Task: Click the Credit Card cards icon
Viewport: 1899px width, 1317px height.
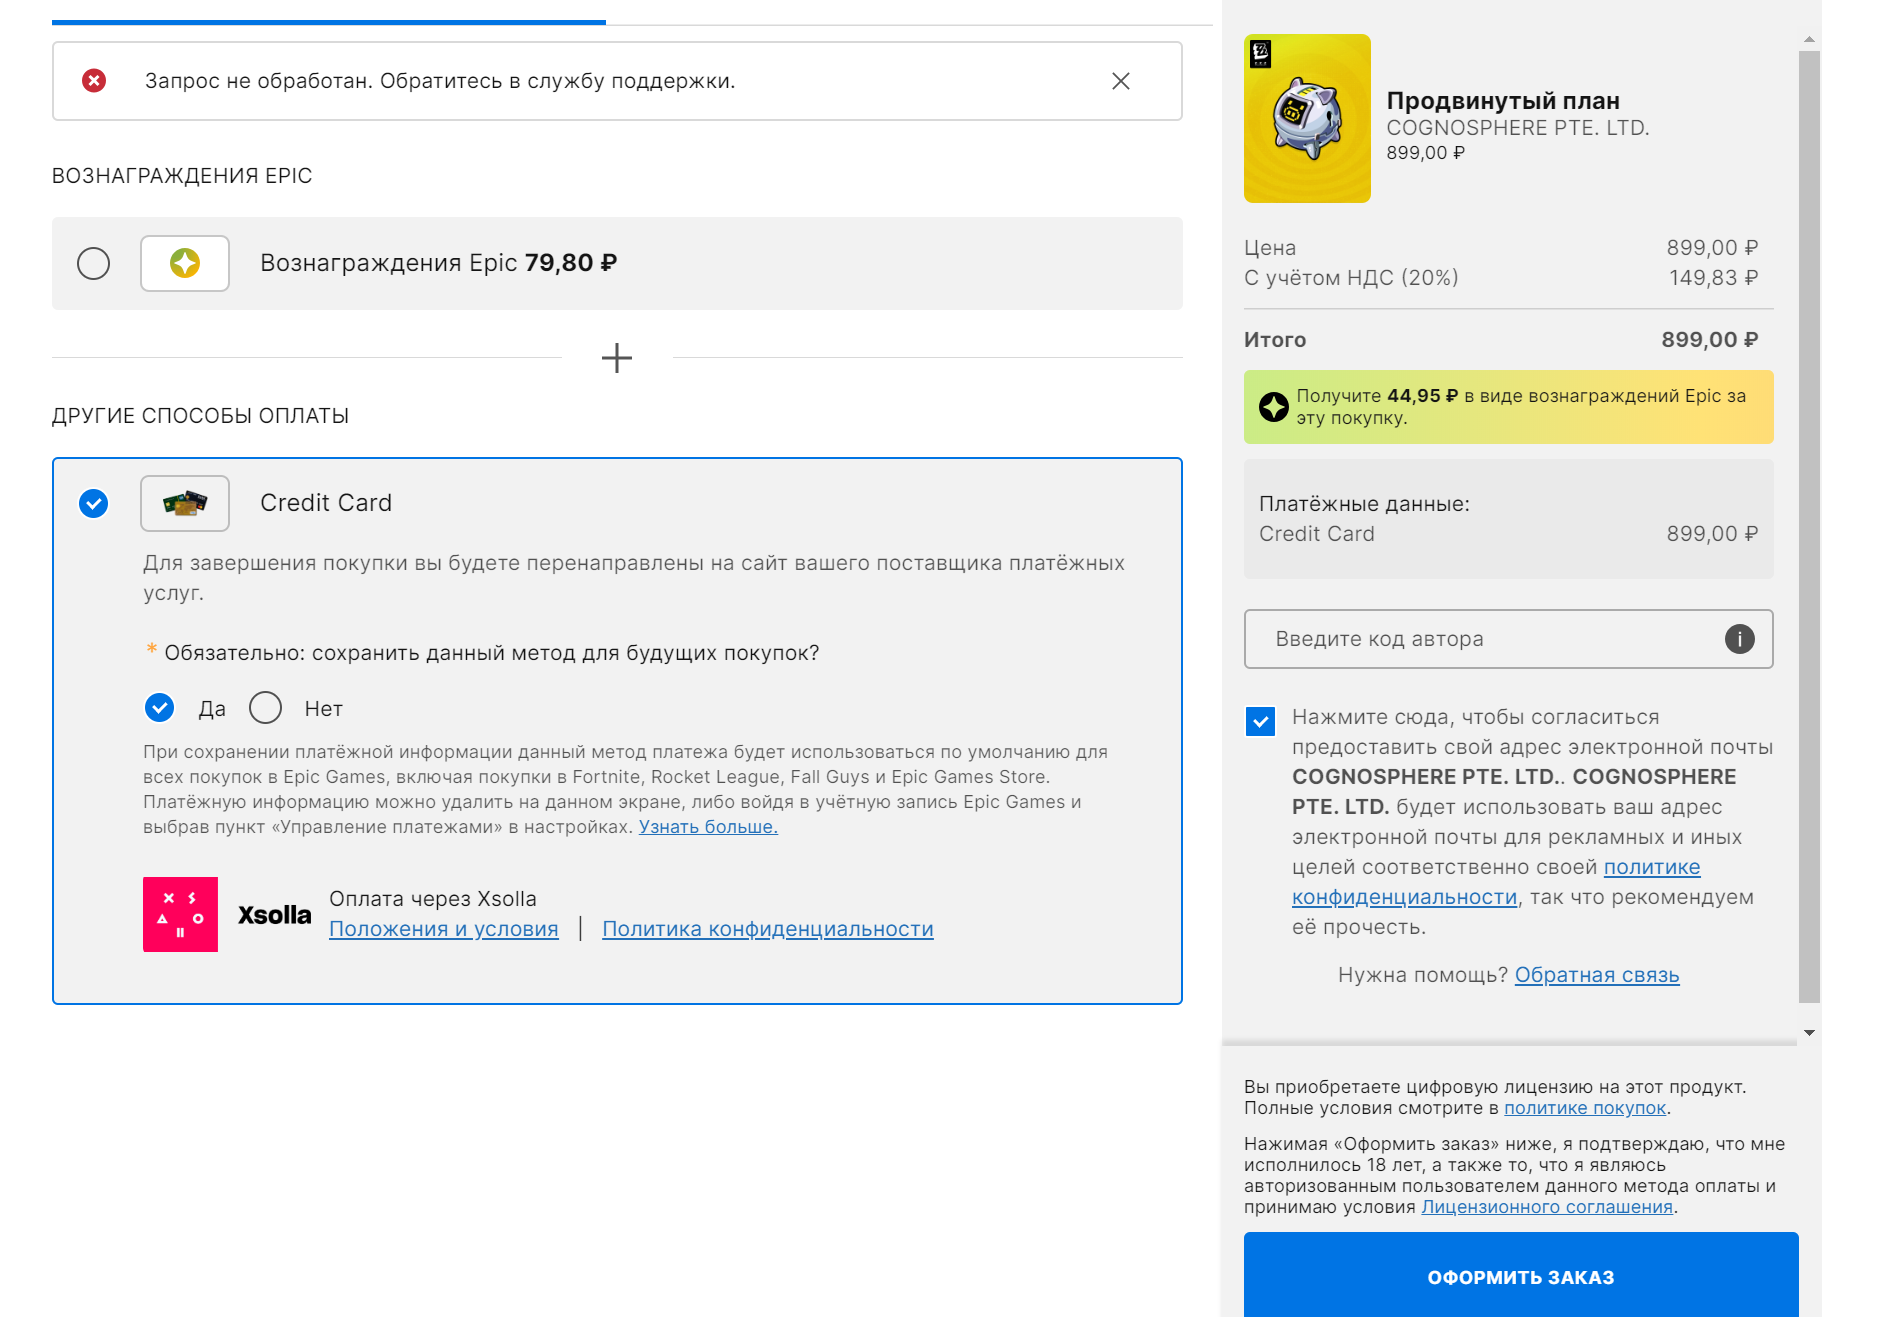Action: [x=185, y=503]
